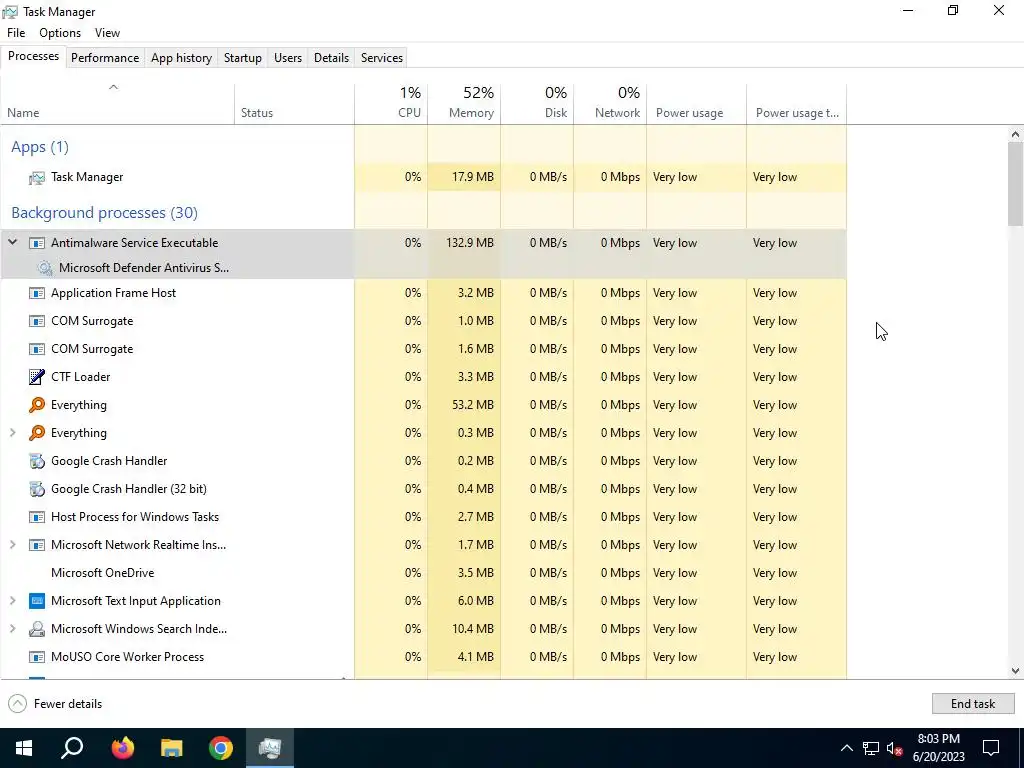1024x768 pixels.
Task: Switch to the Details tab
Action: tap(331, 57)
